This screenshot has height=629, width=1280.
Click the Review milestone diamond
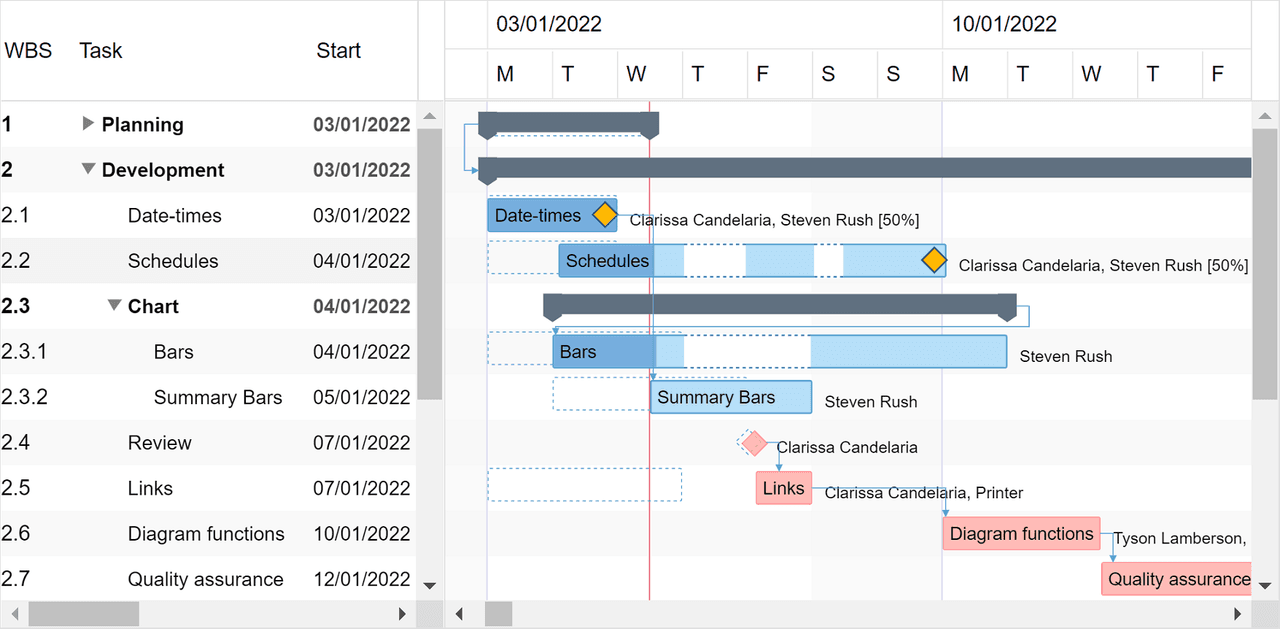[754, 443]
